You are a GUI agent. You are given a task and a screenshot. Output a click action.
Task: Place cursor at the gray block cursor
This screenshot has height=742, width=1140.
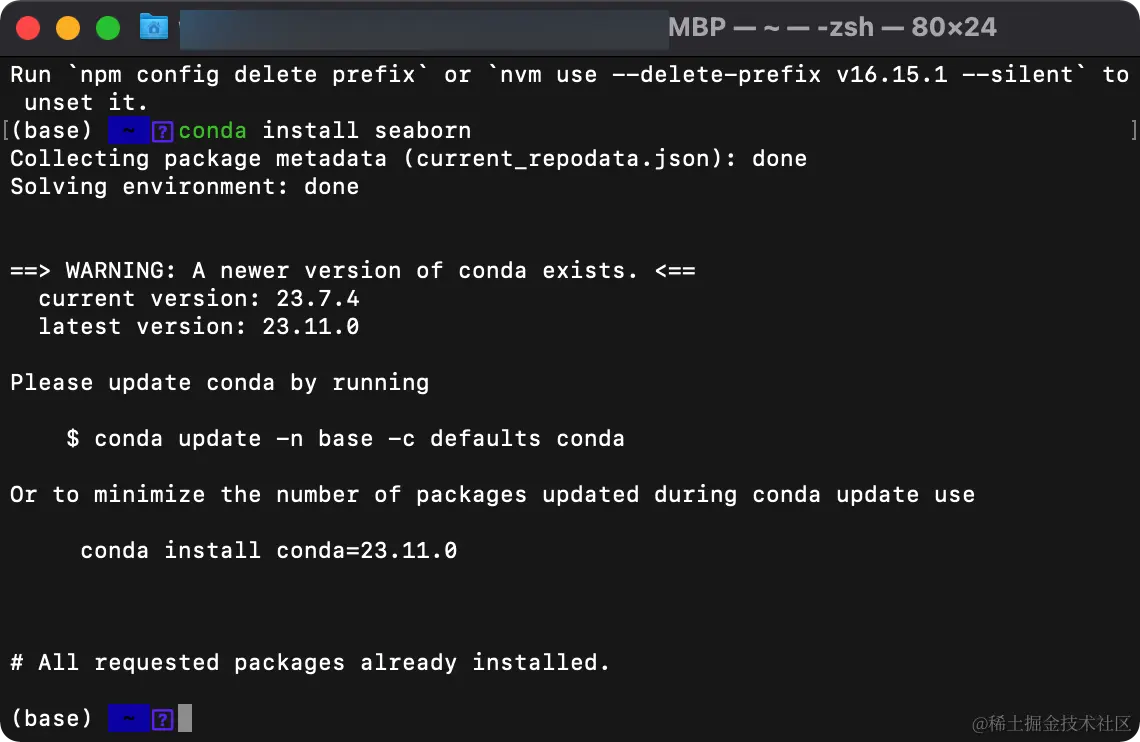[184, 719]
